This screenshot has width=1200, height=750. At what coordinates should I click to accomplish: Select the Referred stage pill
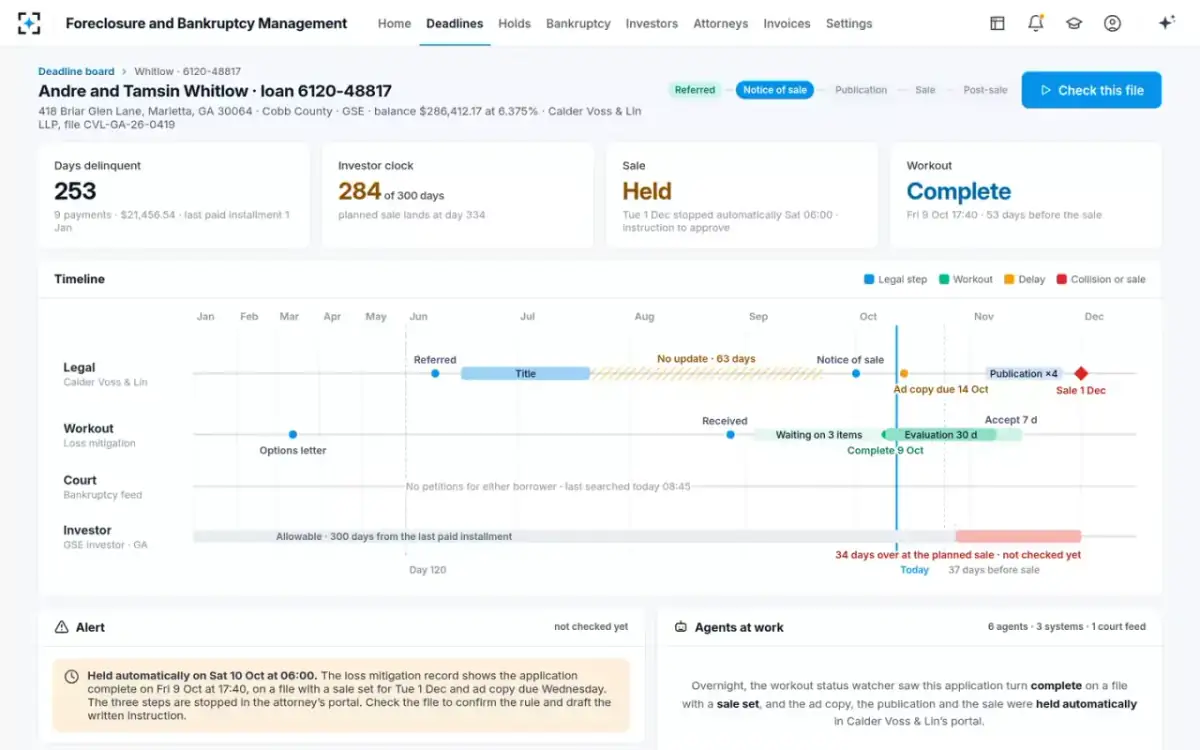click(x=695, y=90)
